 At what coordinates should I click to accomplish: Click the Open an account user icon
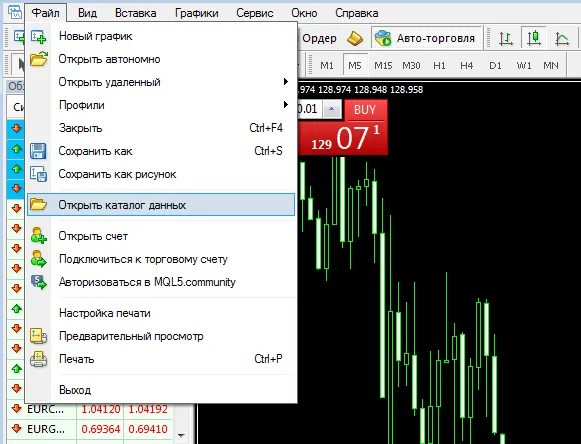tap(39, 236)
